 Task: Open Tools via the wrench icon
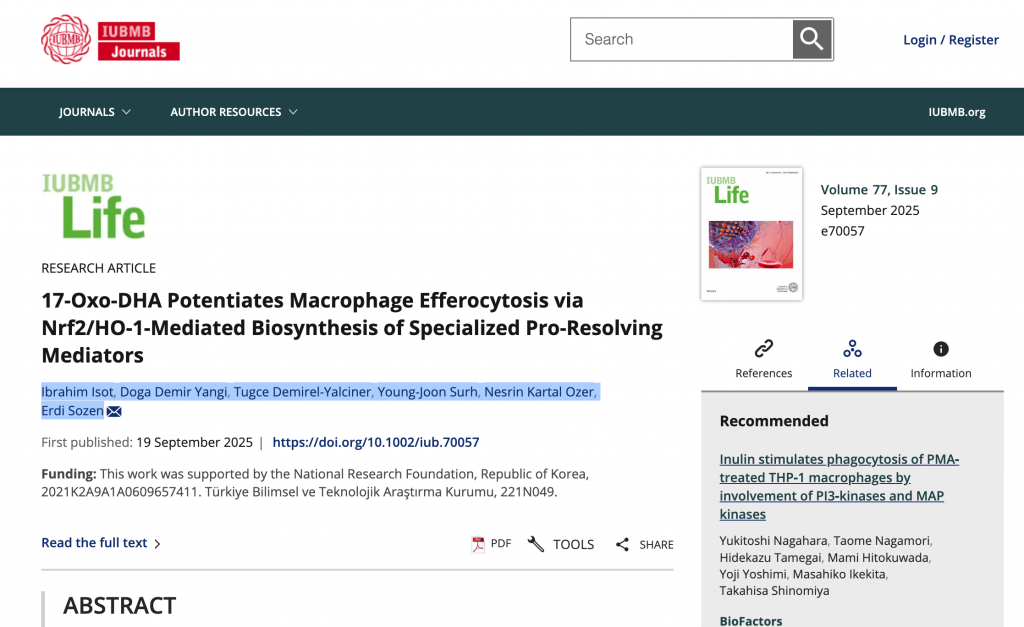point(536,544)
